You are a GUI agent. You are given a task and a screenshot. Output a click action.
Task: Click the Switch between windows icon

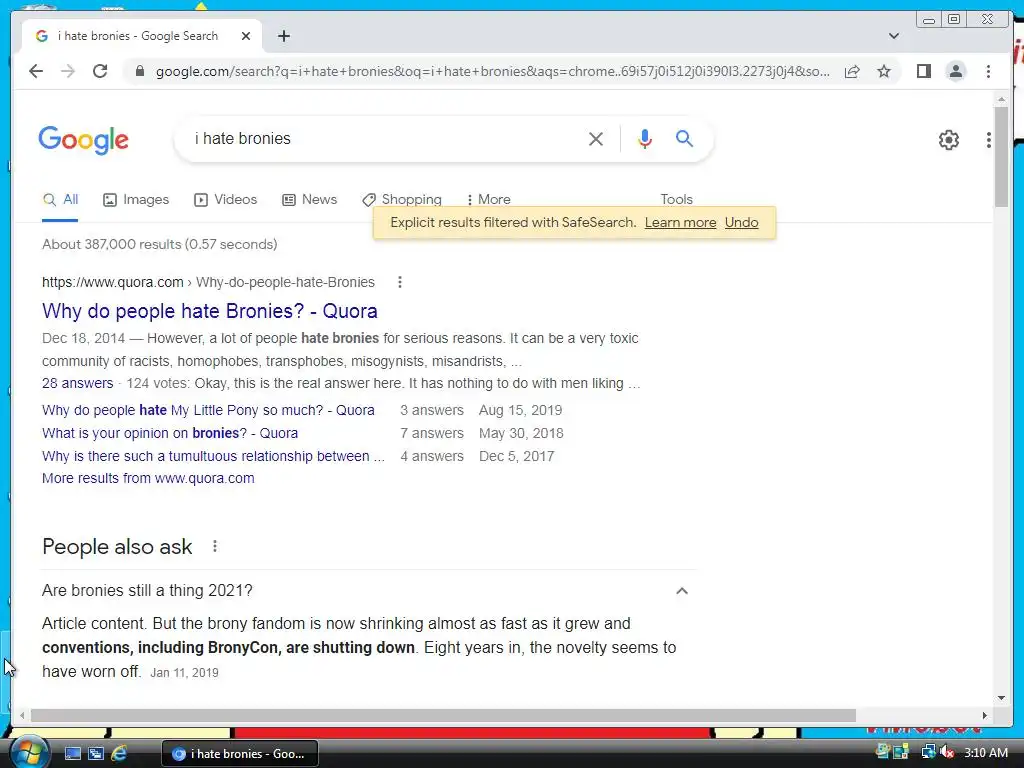click(x=95, y=754)
